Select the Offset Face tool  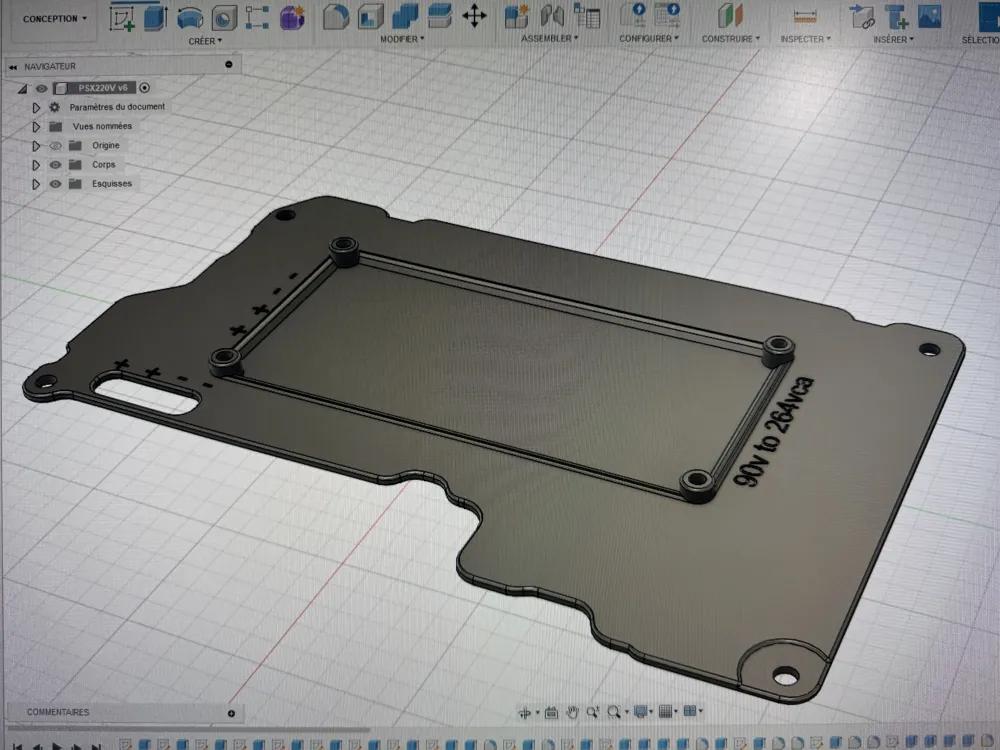pos(439,16)
